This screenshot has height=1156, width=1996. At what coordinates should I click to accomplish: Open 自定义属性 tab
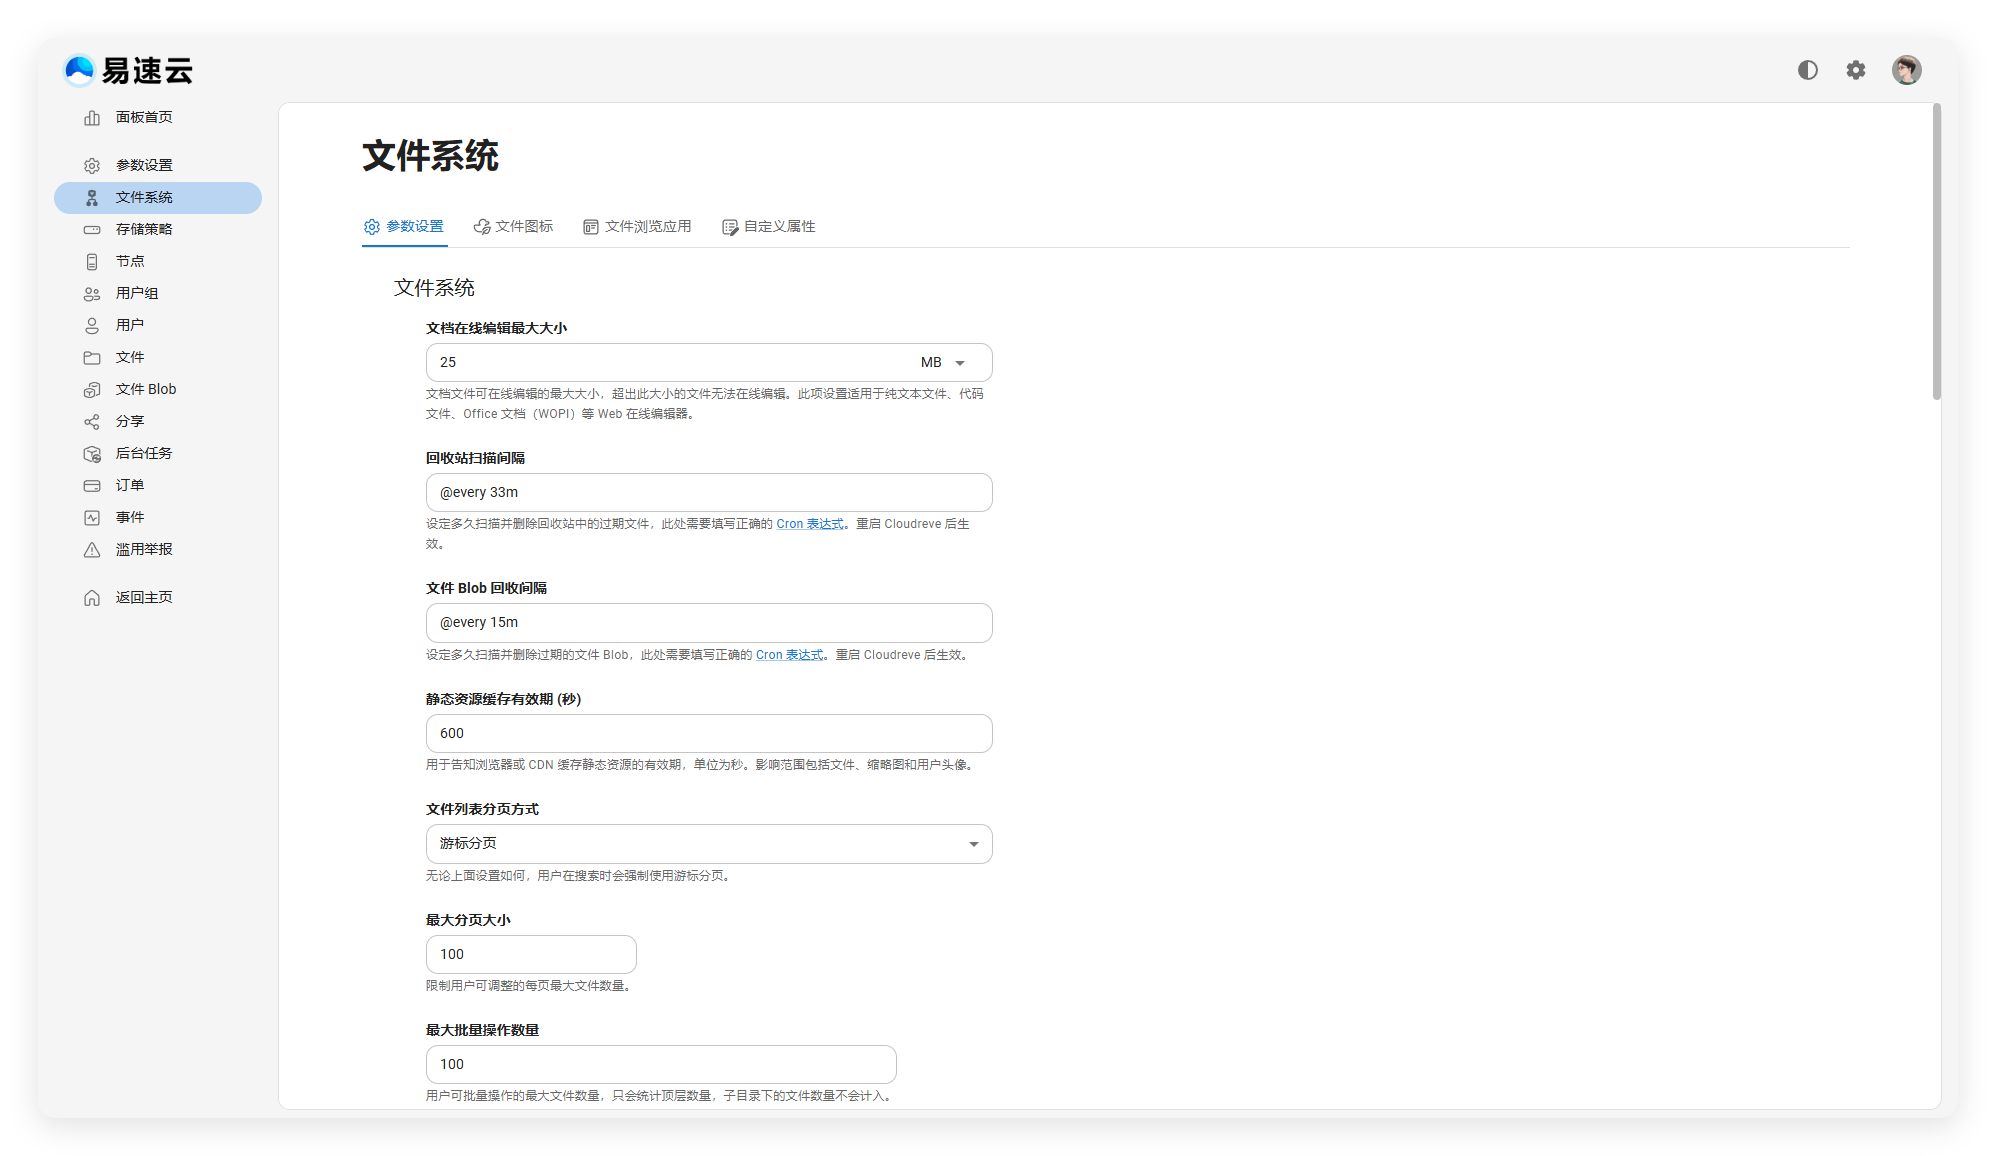[769, 227]
